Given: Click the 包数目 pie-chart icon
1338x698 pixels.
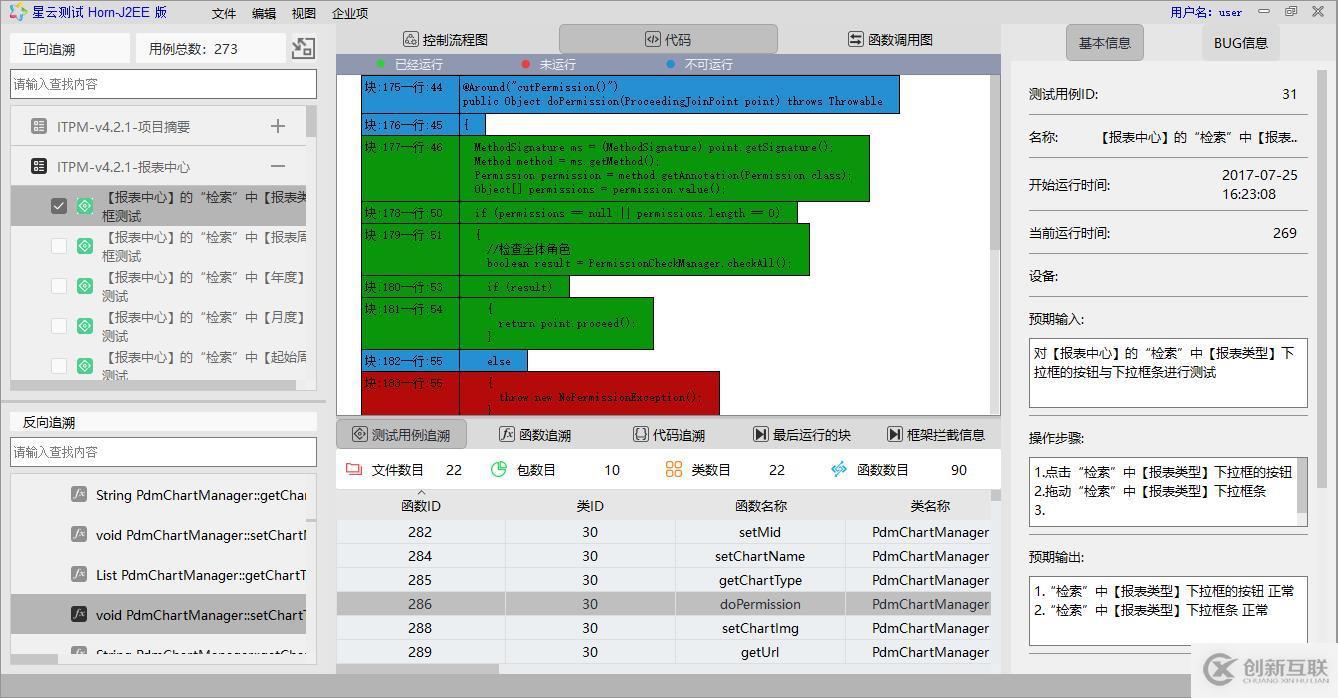Looking at the screenshot, I should pos(499,469).
